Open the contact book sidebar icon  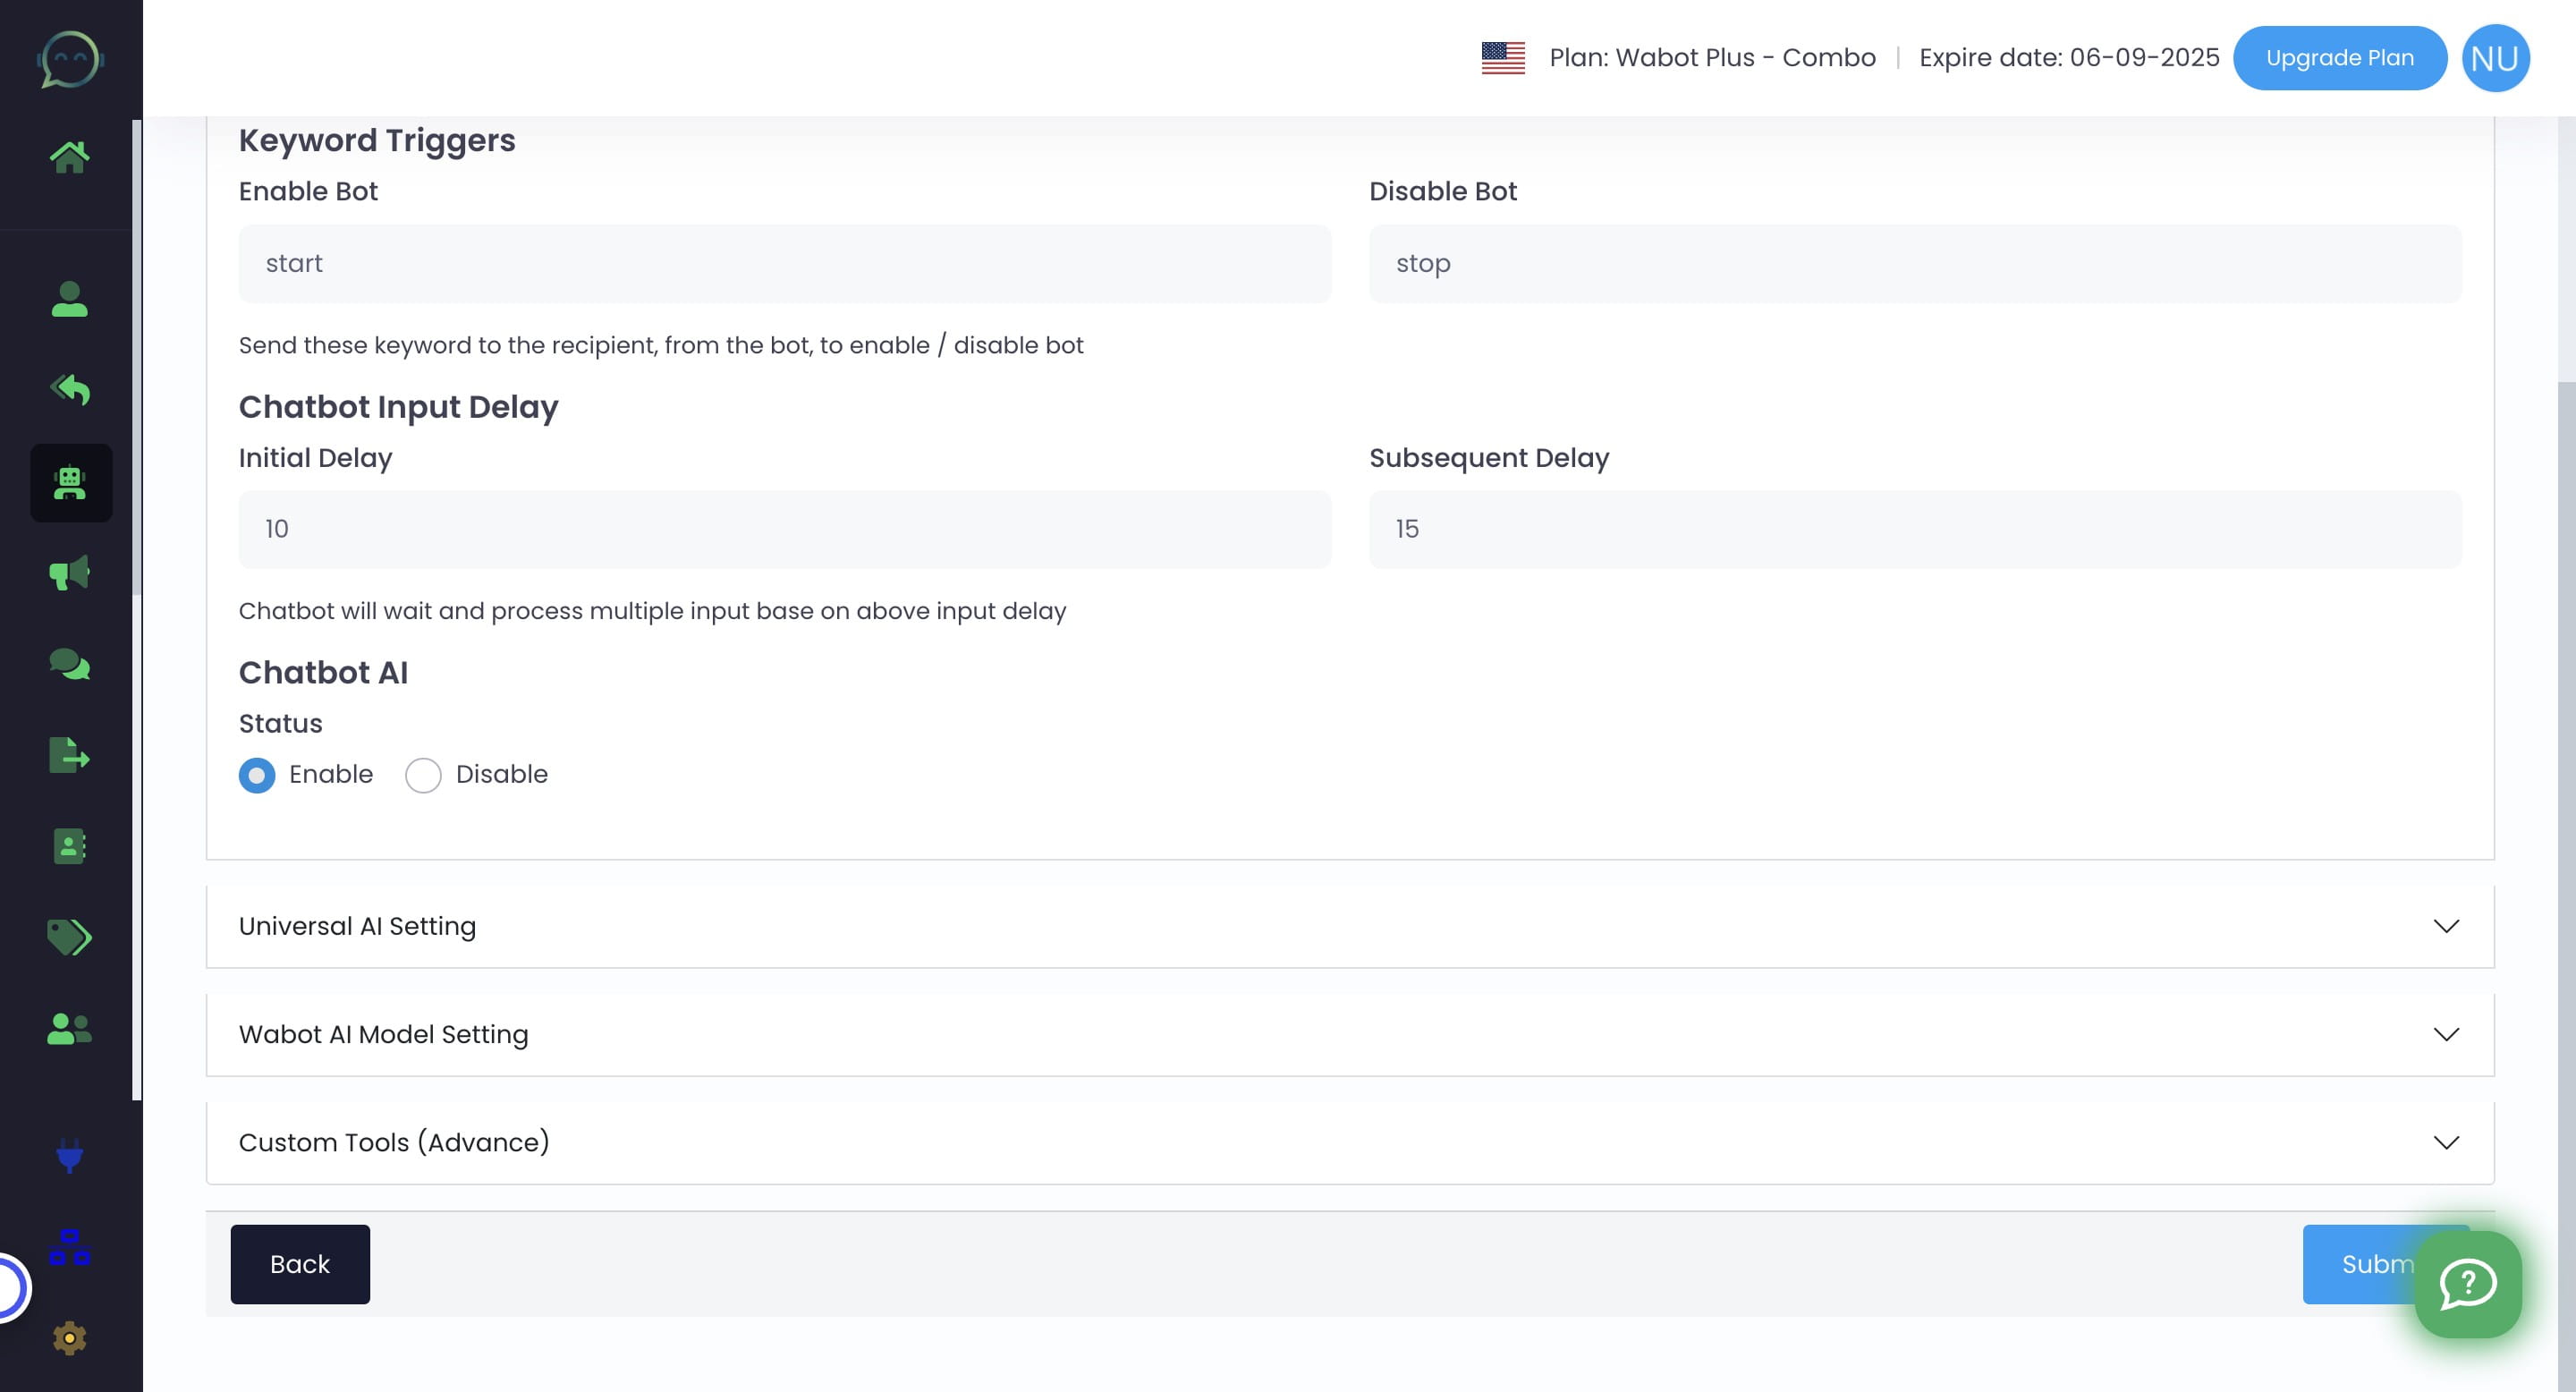tap(69, 846)
